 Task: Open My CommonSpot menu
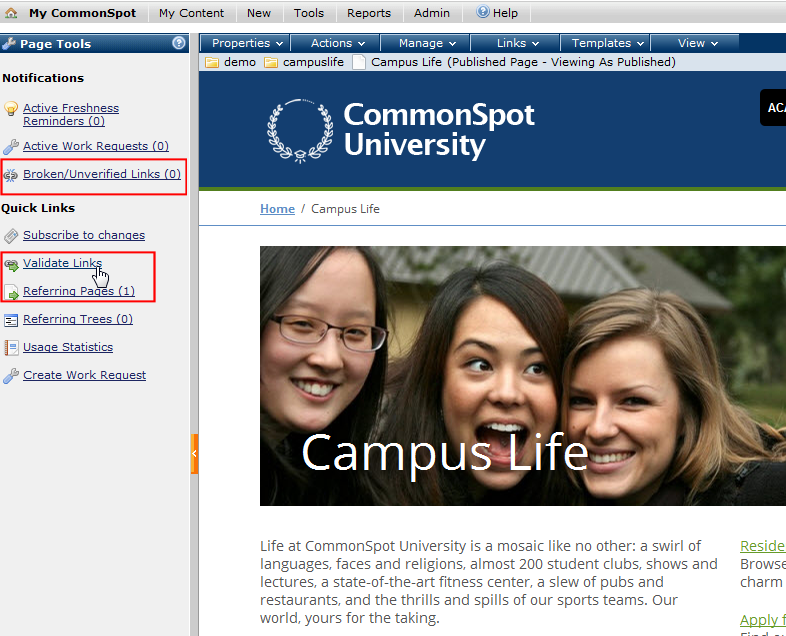tap(82, 13)
